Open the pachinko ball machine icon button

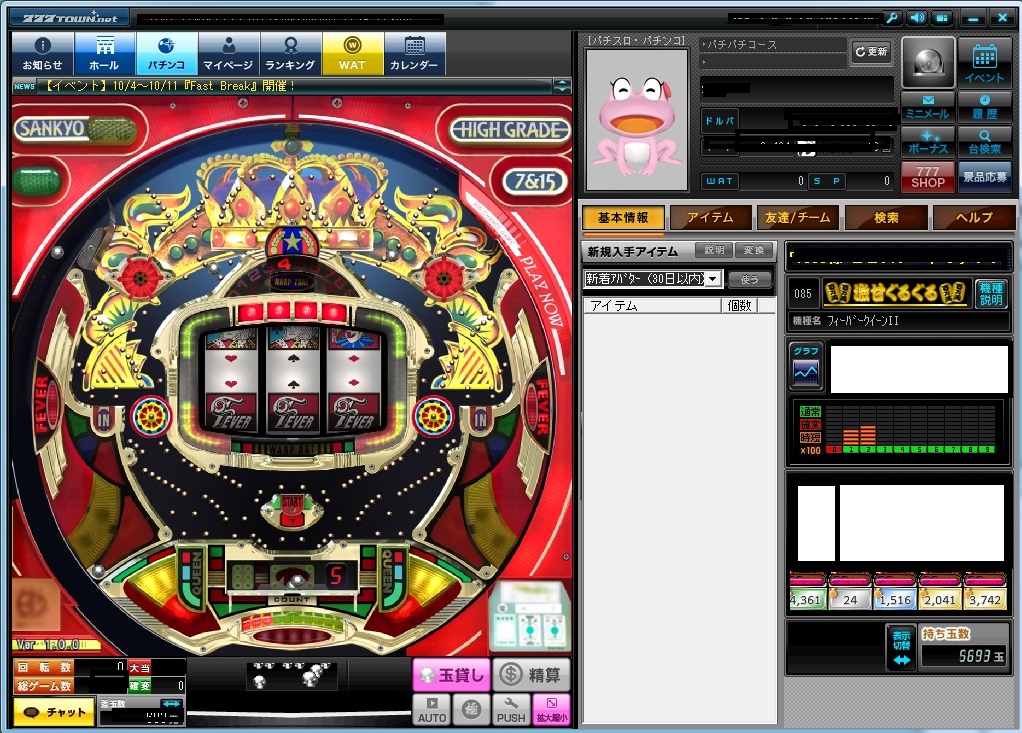[928, 62]
